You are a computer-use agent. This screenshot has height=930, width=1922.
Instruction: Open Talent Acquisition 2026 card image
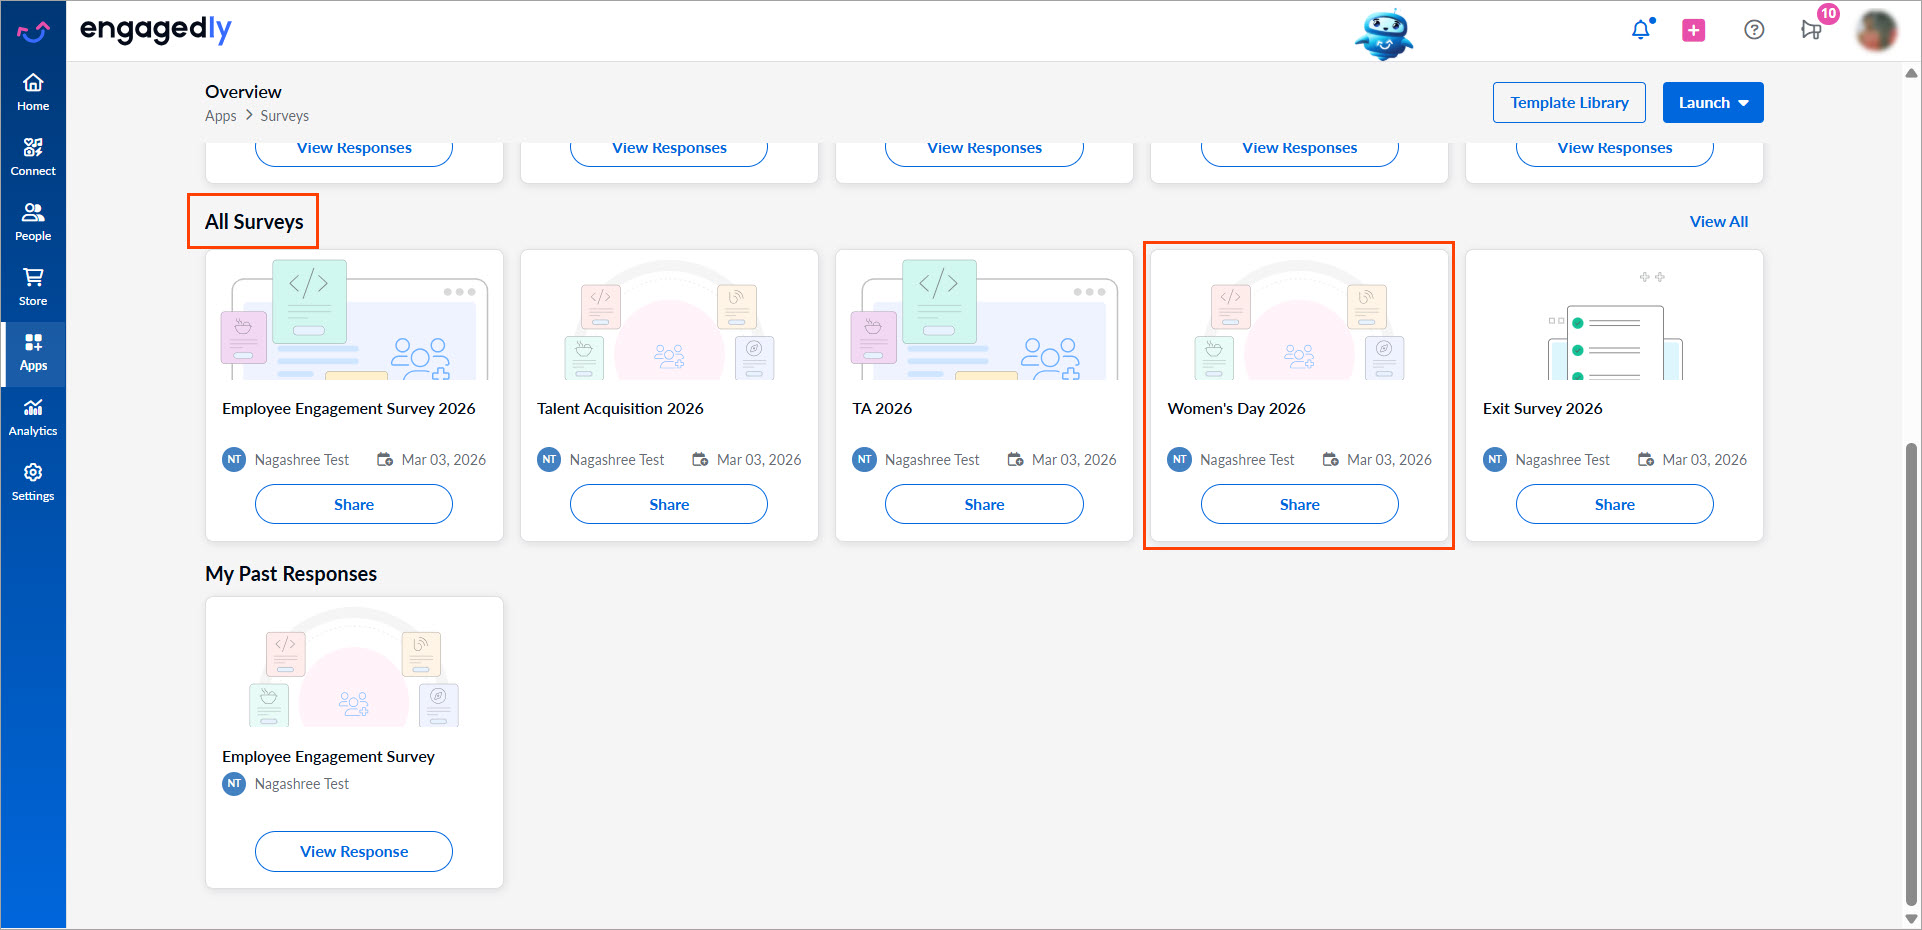click(x=669, y=319)
